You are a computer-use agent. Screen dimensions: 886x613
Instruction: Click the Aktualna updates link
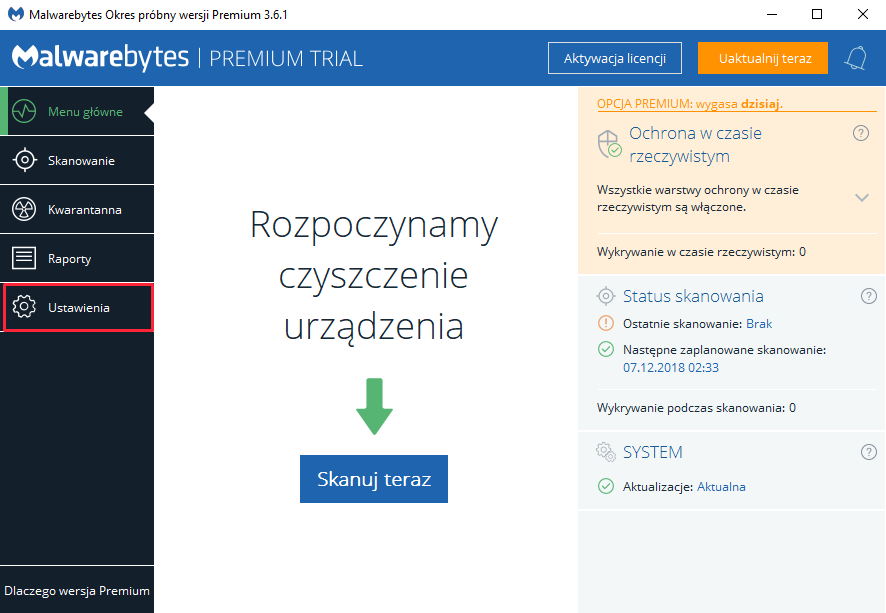(x=721, y=486)
